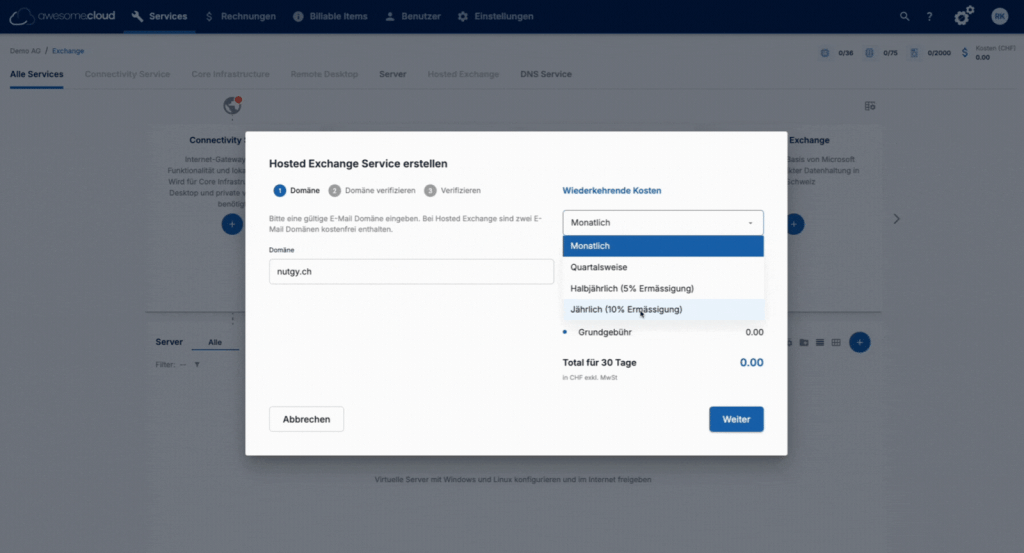Collapse the Monatlich billing period combo box

pos(663,223)
